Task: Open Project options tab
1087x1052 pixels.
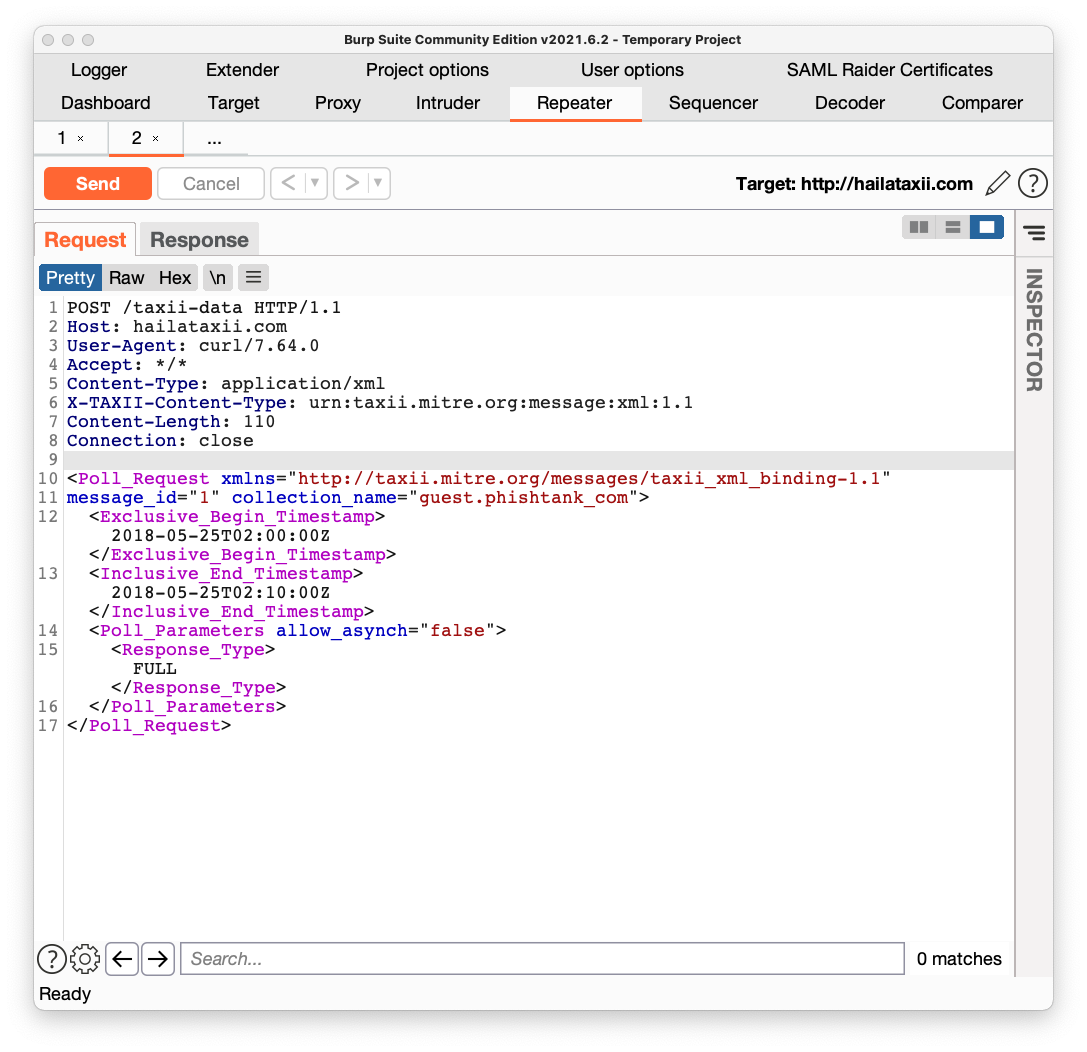Action: point(427,70)
